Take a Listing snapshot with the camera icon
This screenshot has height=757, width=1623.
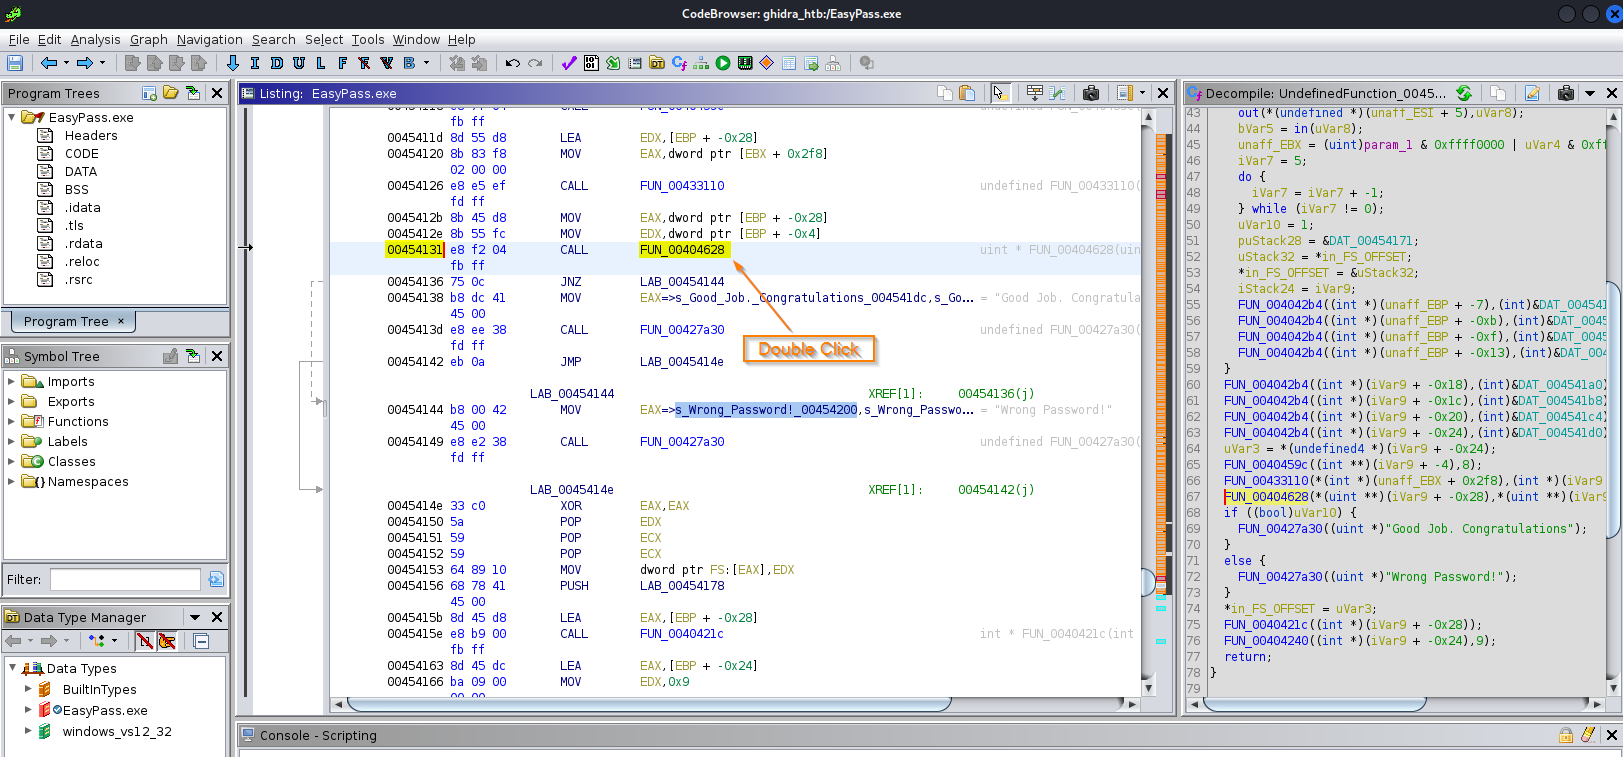pos(1091,93)
